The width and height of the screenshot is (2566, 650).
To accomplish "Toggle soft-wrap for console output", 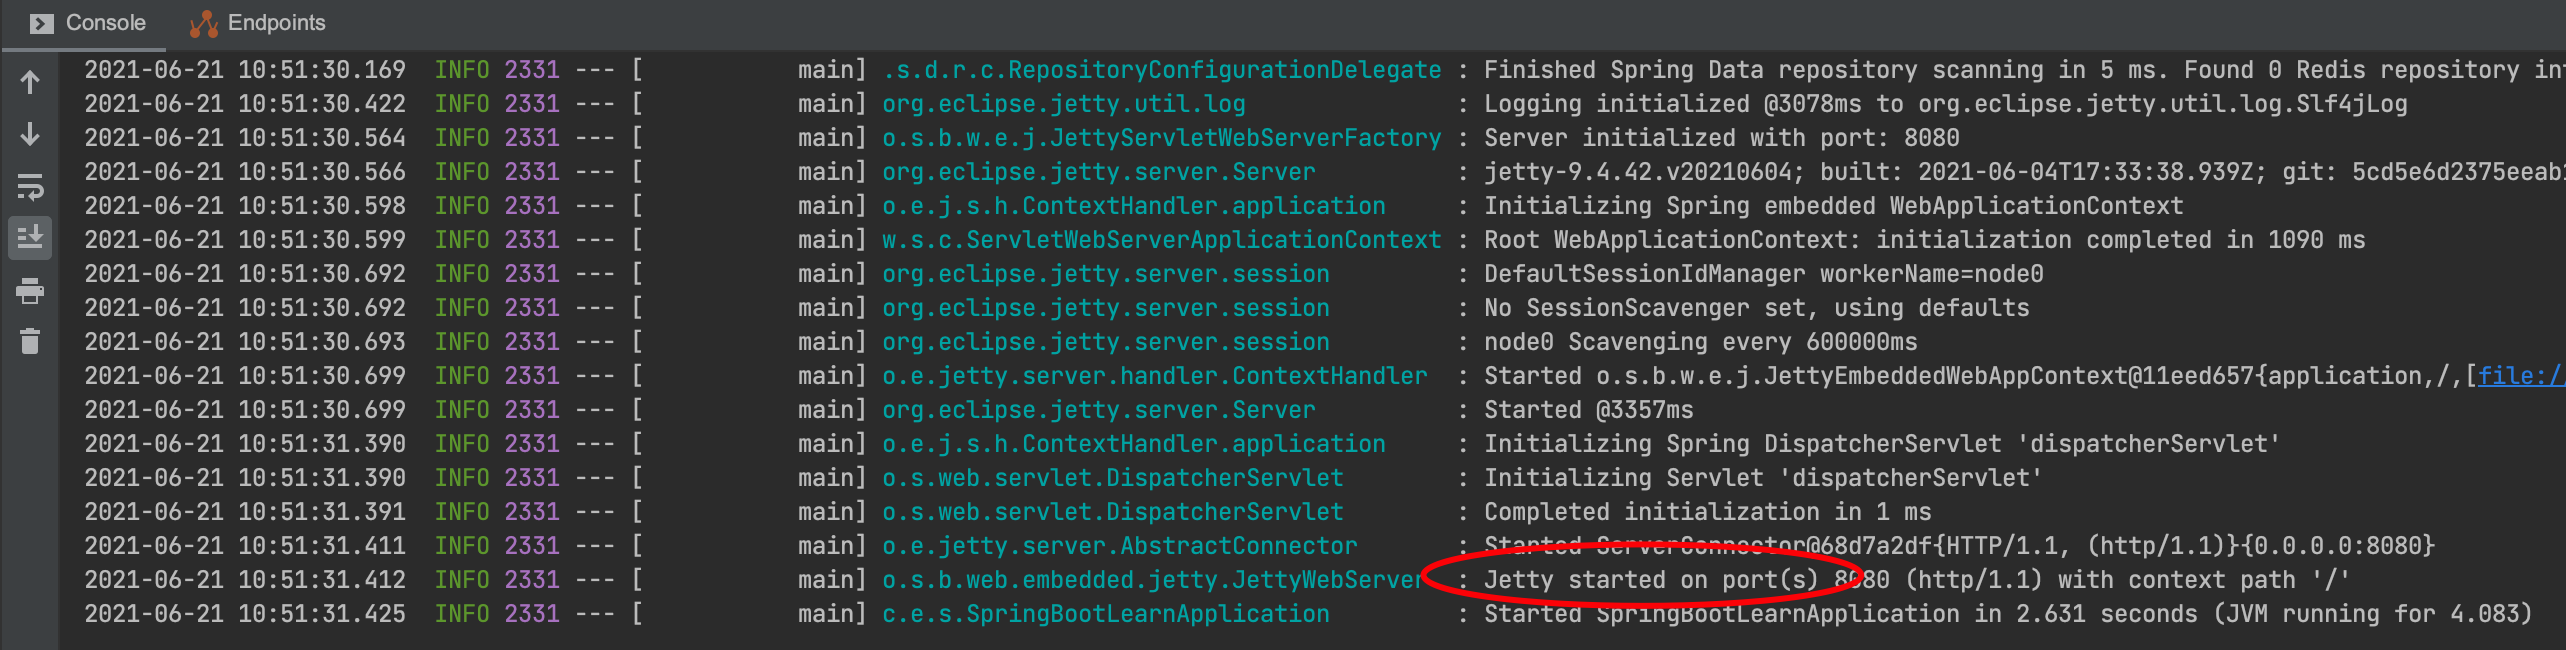I will [x=30, y=186].
